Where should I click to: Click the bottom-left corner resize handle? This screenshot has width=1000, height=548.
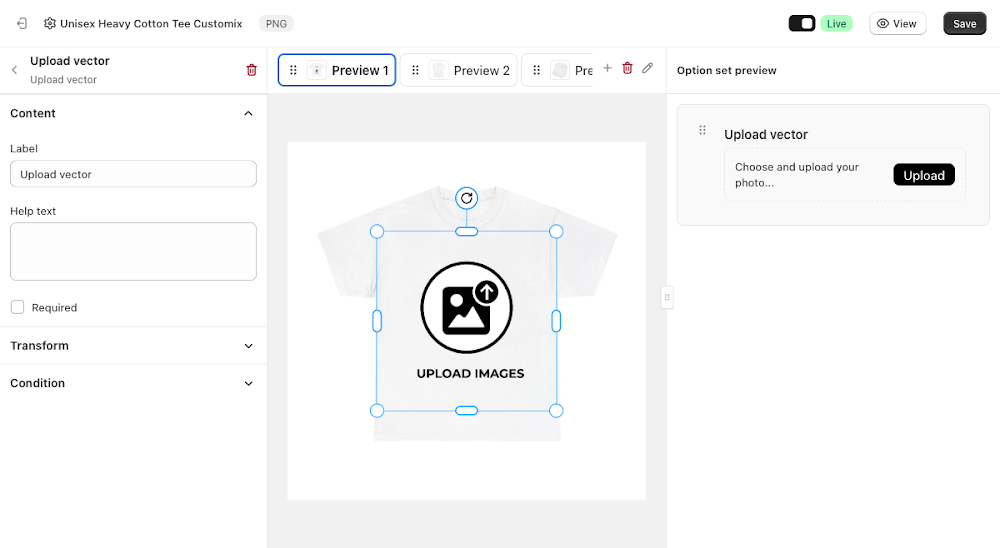[377, 411]
